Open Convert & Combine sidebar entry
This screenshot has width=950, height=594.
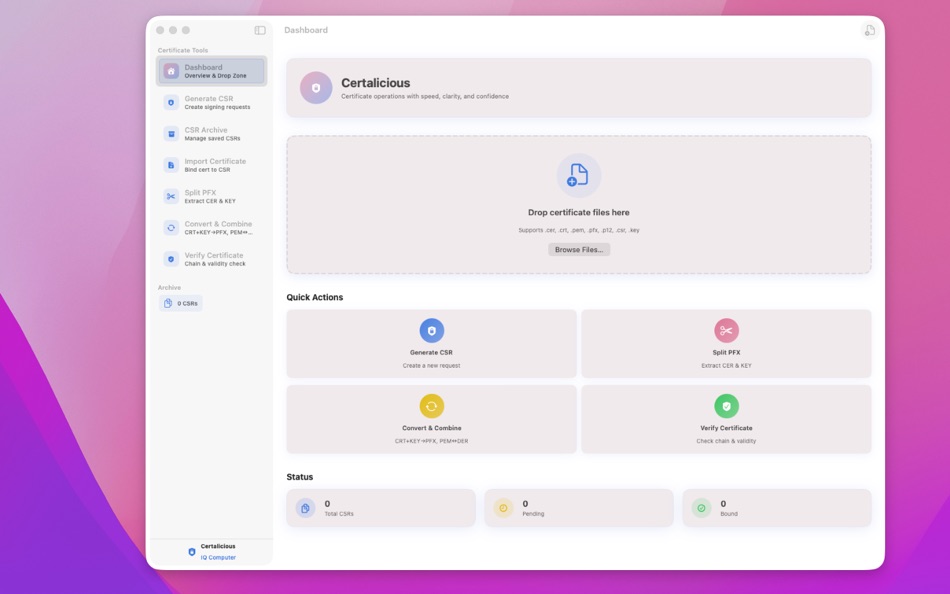tap(211, 228)
